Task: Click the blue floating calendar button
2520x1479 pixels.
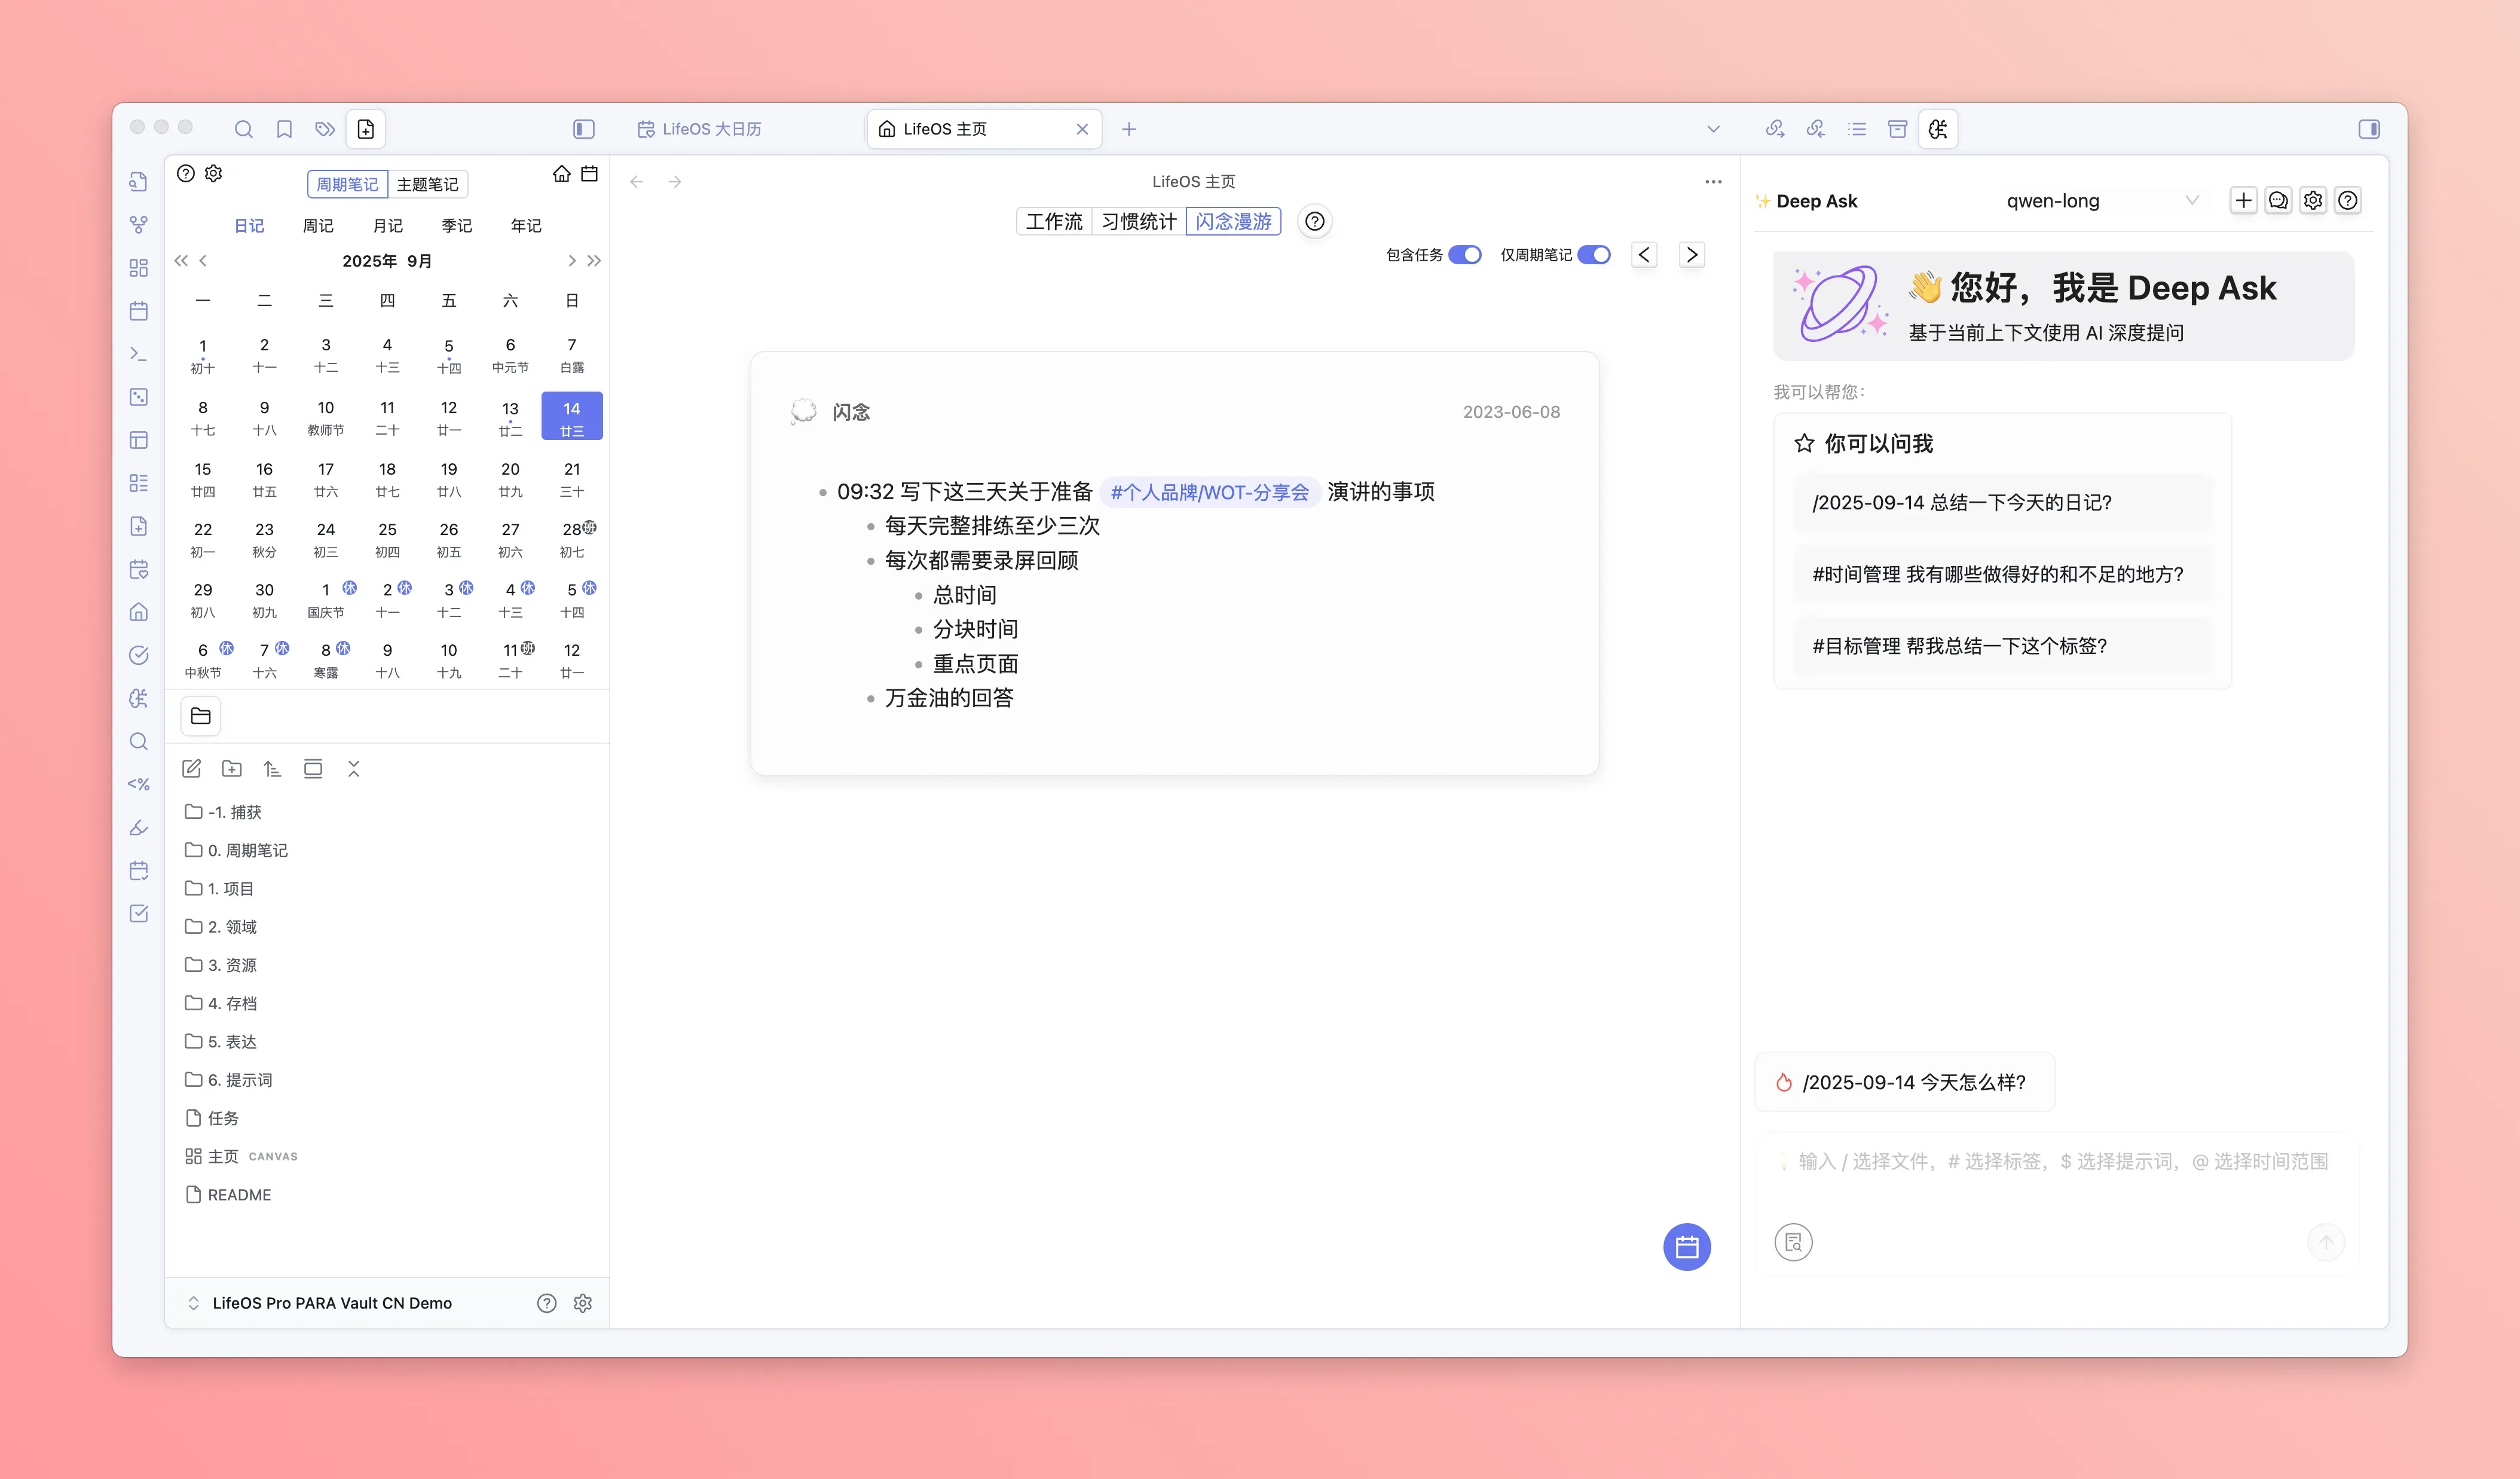Action: 1686,1247
